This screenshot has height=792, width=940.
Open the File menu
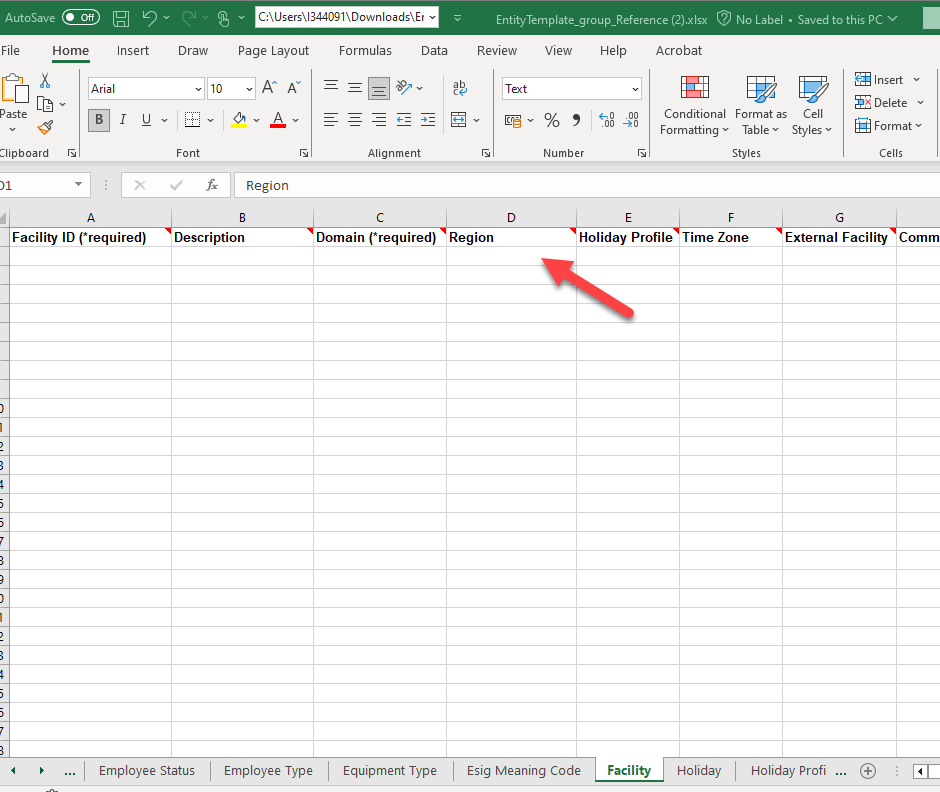[x=10, y=50]
